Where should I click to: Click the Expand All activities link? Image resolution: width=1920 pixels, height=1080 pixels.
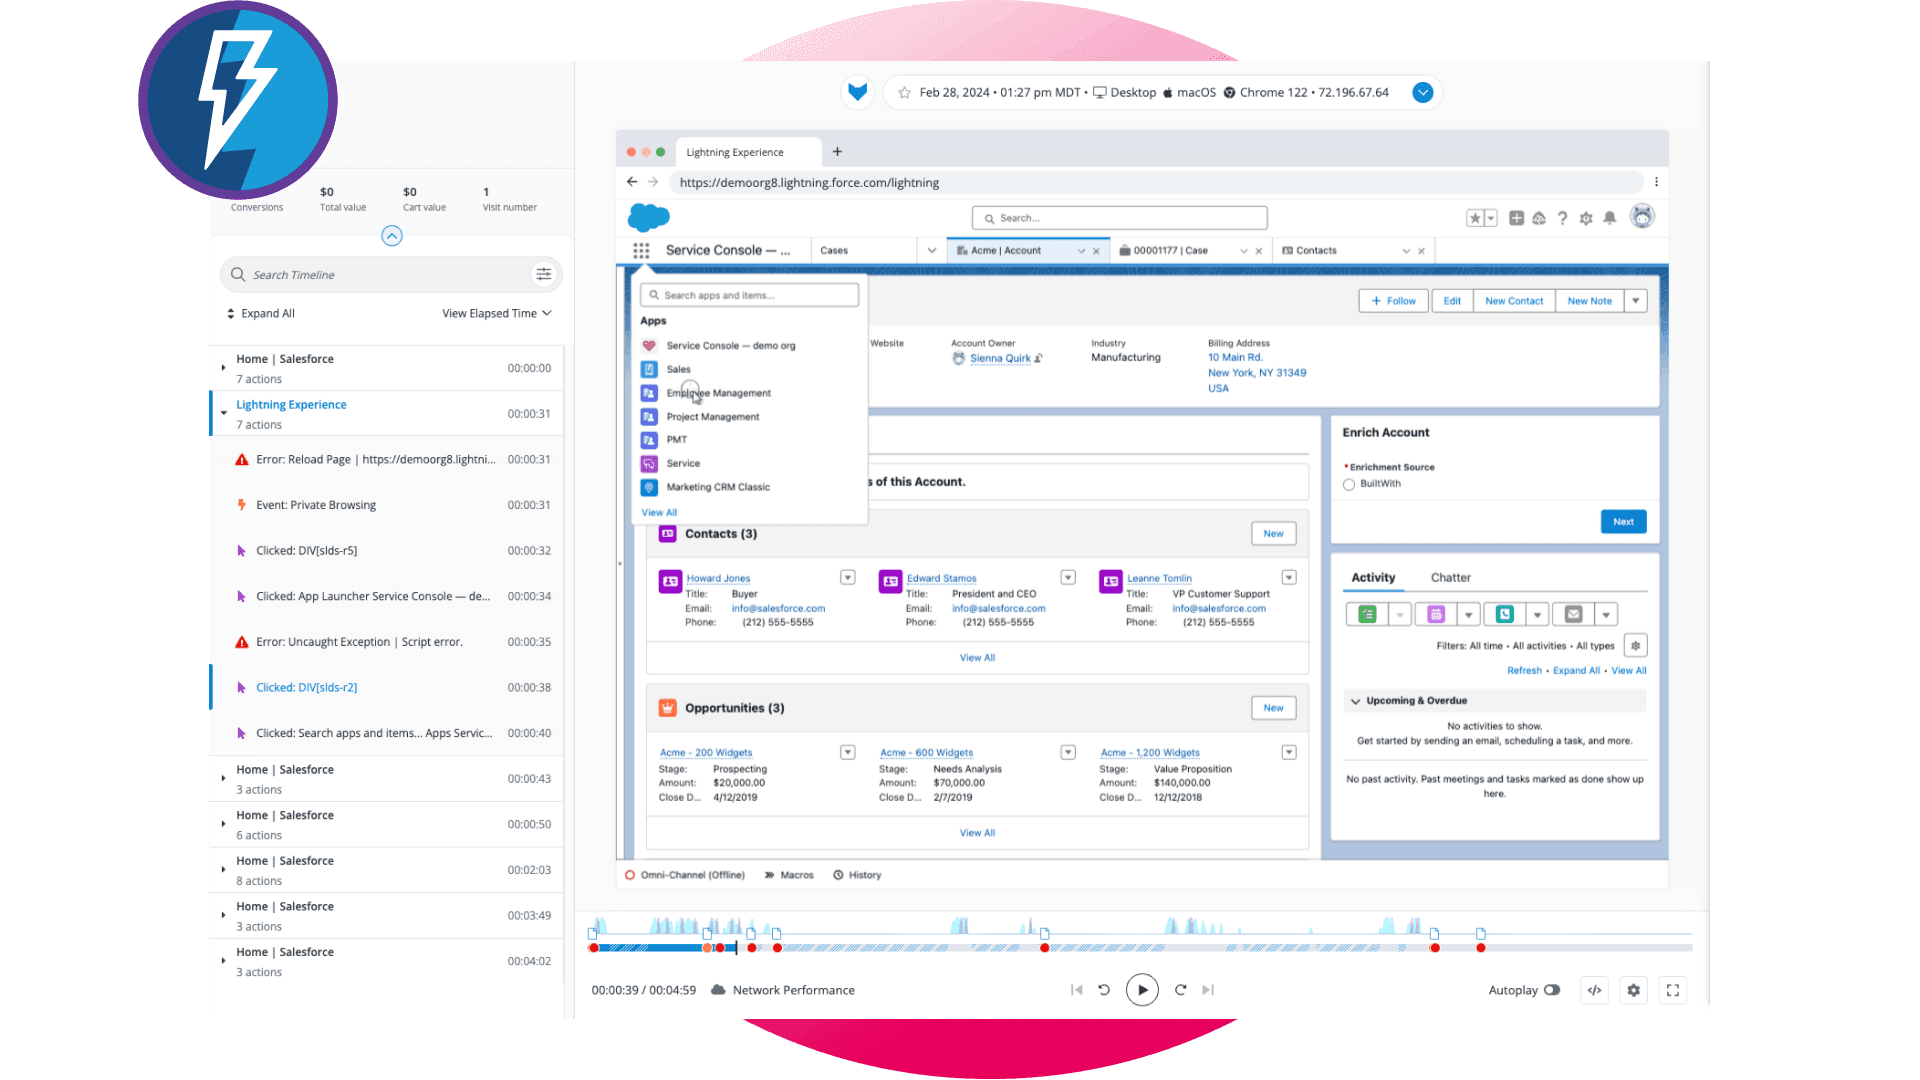click(x=1576, y=670)
